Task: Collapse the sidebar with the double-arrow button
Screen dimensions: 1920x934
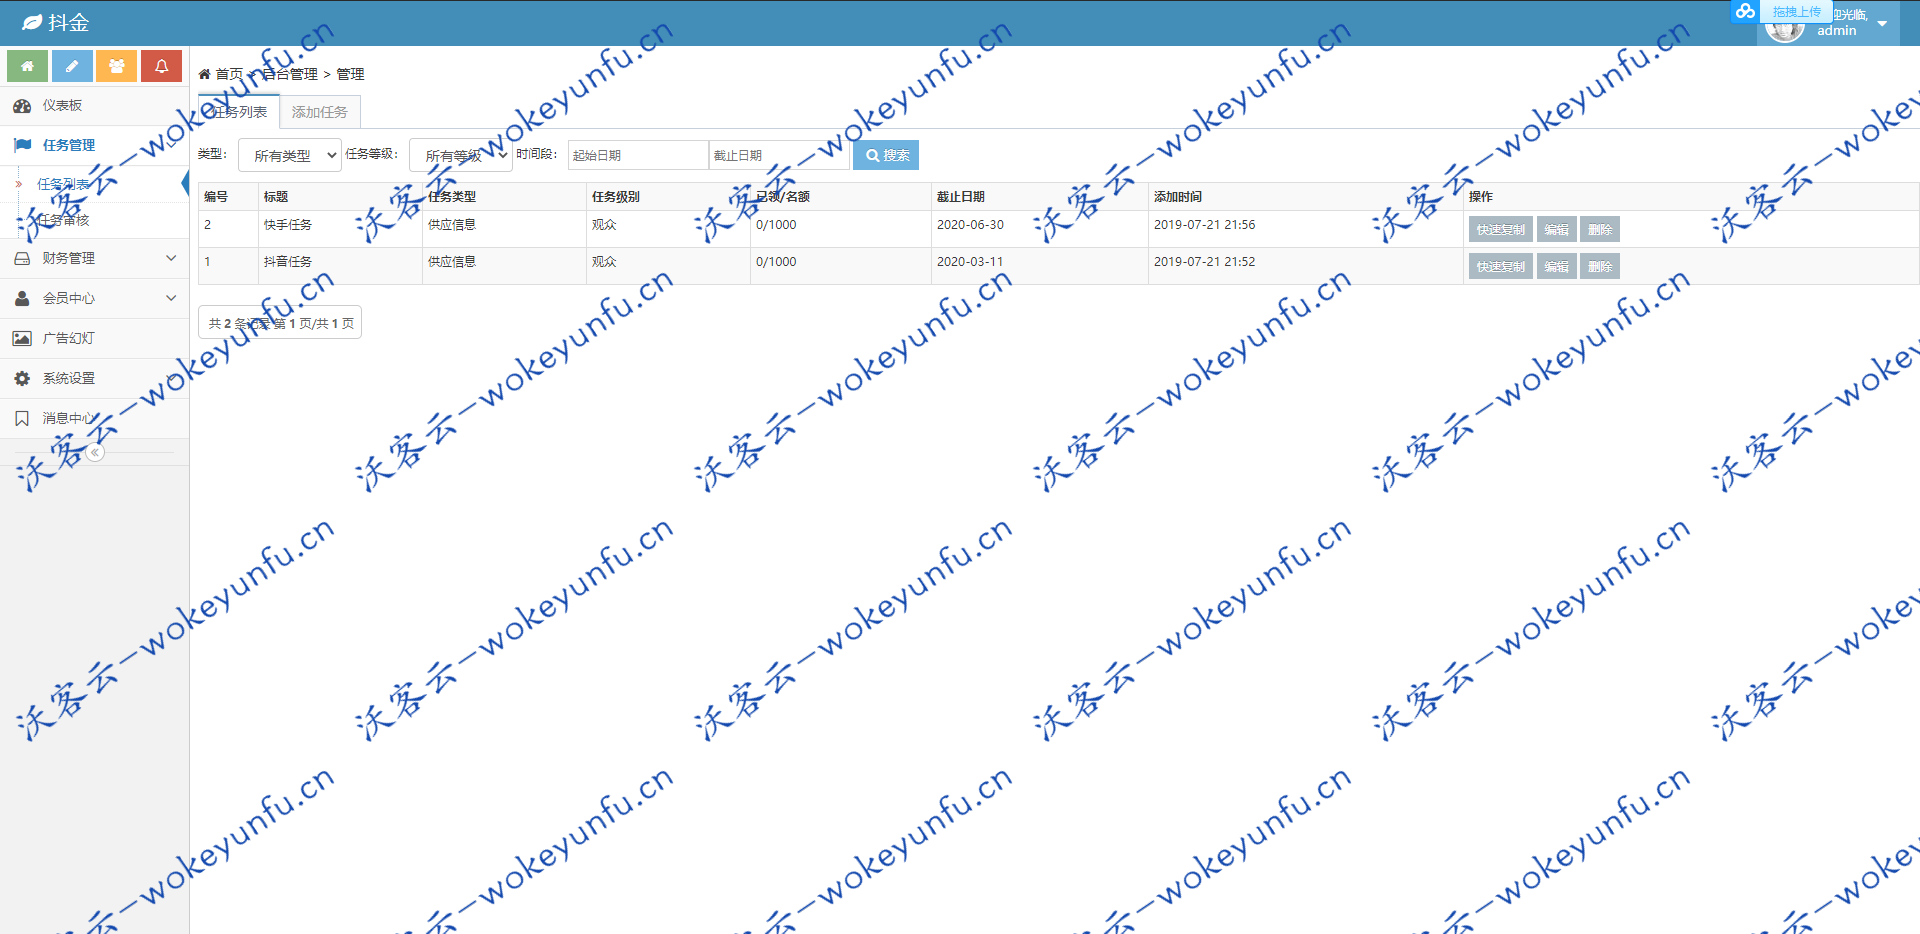Action: (x=95, y=452)
